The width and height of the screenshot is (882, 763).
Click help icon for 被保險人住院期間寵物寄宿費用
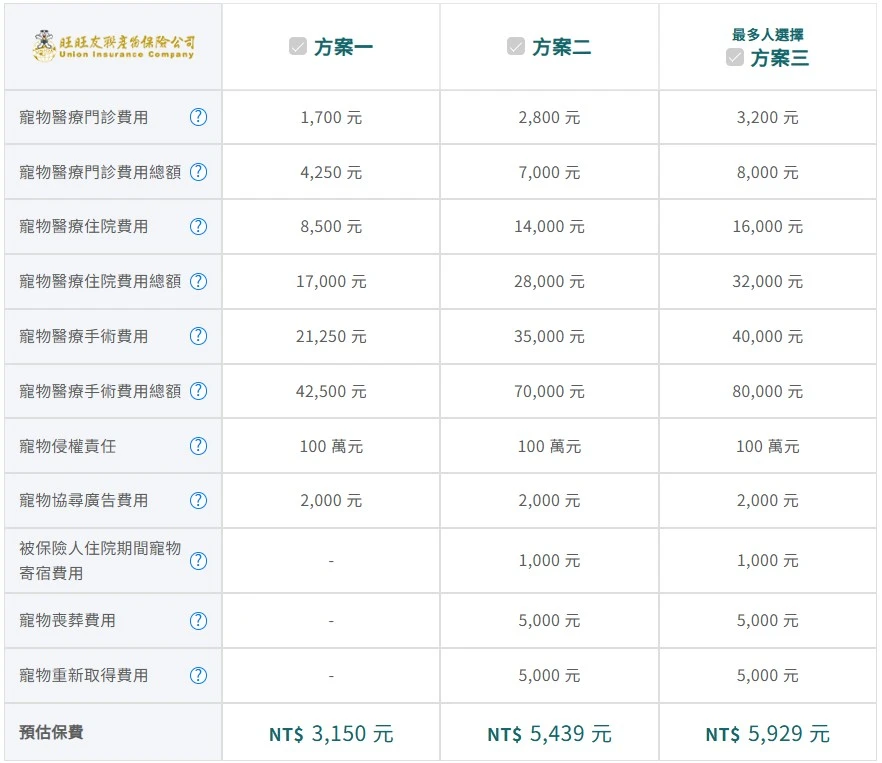(x=198, y=561)
